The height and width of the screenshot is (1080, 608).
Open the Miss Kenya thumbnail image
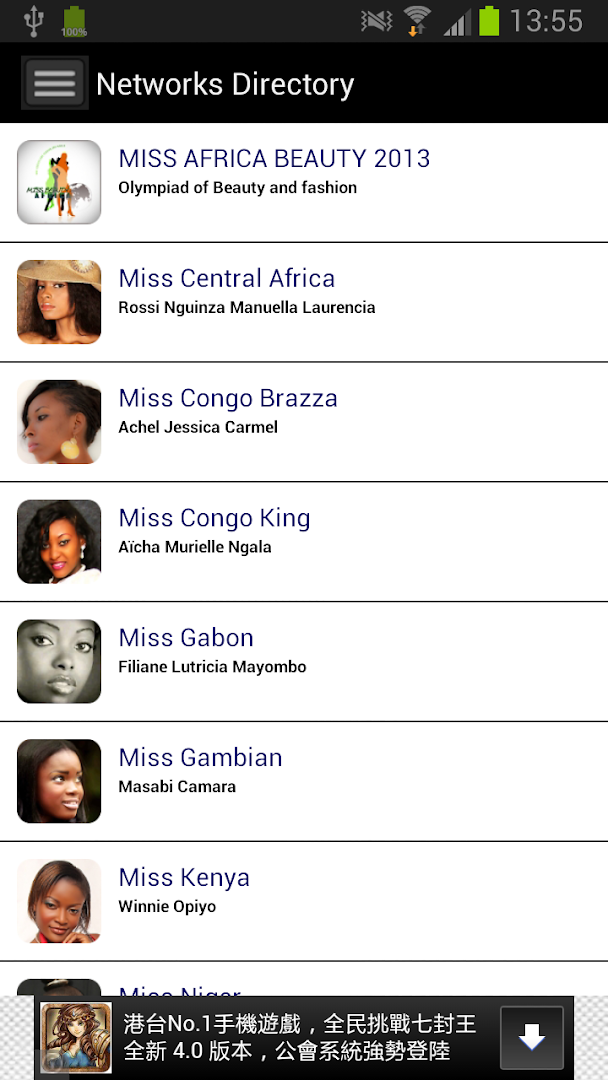click(x=59, y=902)
